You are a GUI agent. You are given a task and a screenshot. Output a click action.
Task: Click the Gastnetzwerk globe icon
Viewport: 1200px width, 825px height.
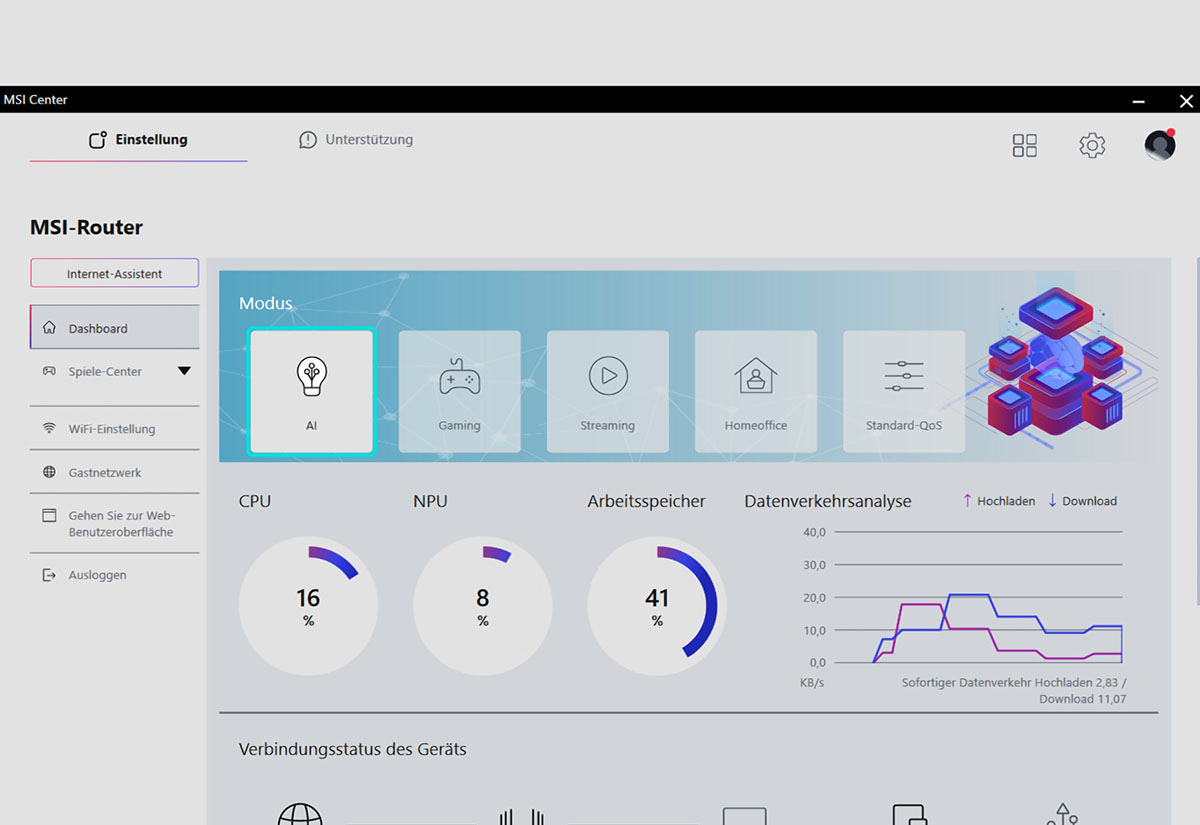click(x=49, y=472)
